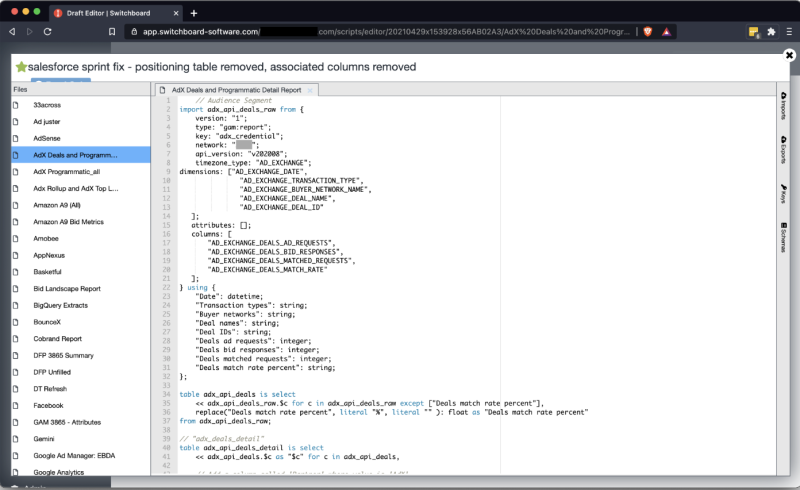The height and width of the screenshot is (490, 800).
Task: Open the Bid Landscape Report file
Action: coord(81,289)
